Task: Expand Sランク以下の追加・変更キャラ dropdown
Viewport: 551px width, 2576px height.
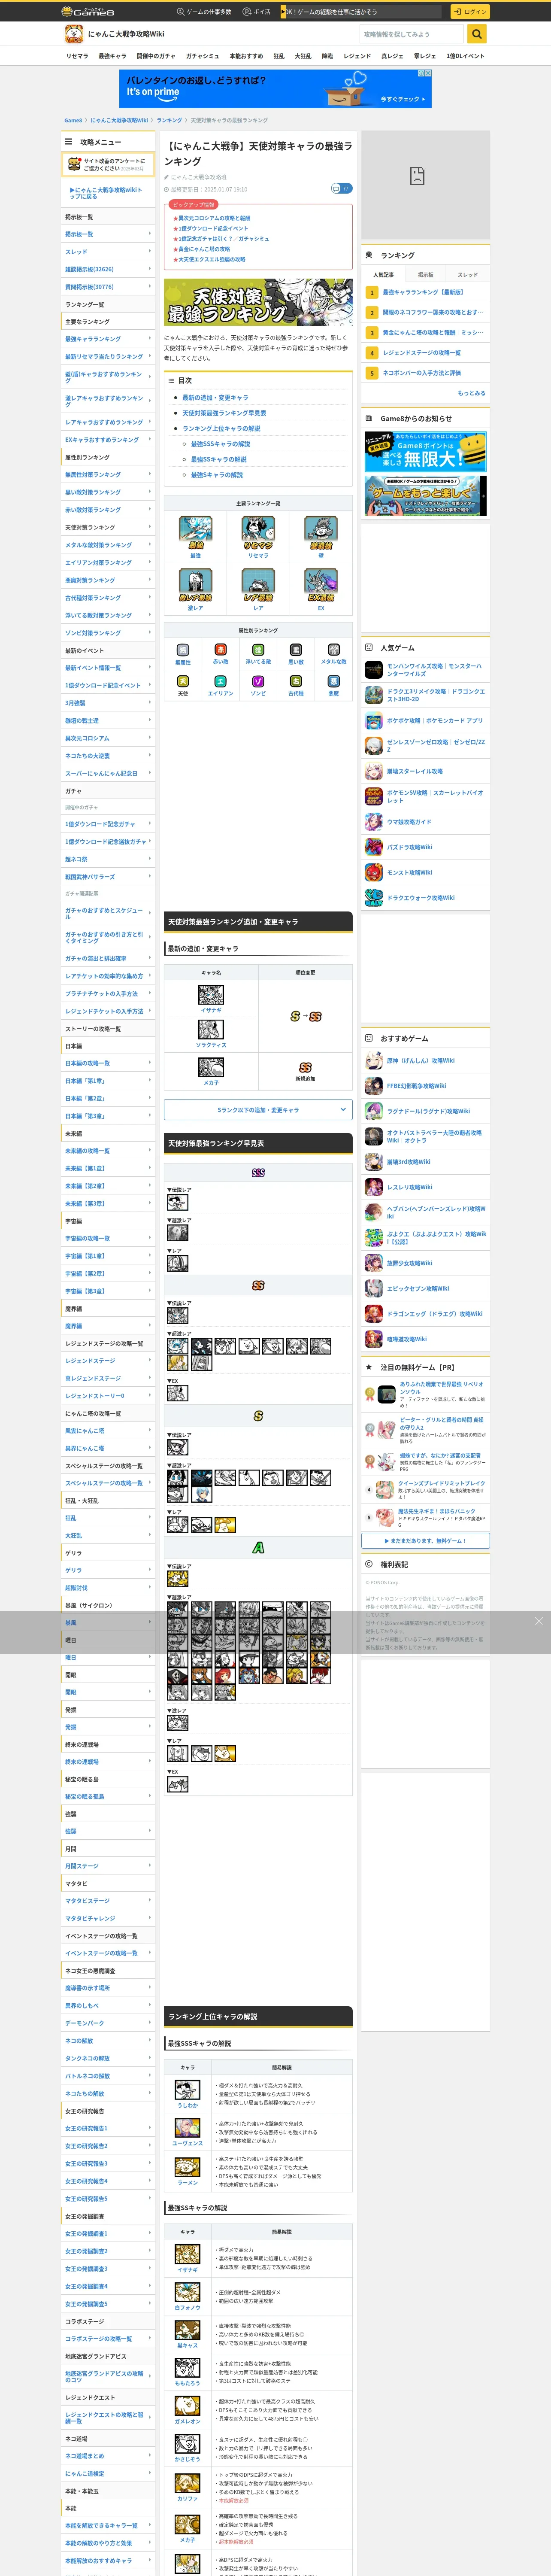Action: 258,1109
